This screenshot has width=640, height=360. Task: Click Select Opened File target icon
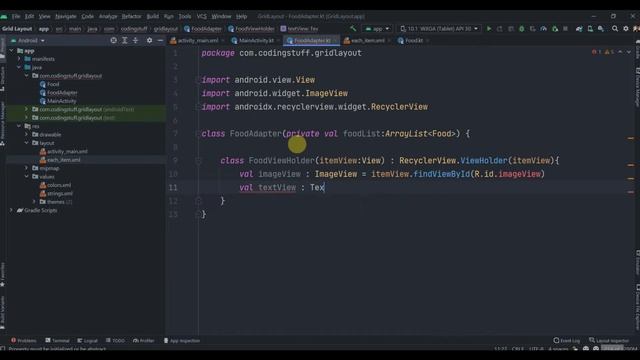tap(113, 40)
